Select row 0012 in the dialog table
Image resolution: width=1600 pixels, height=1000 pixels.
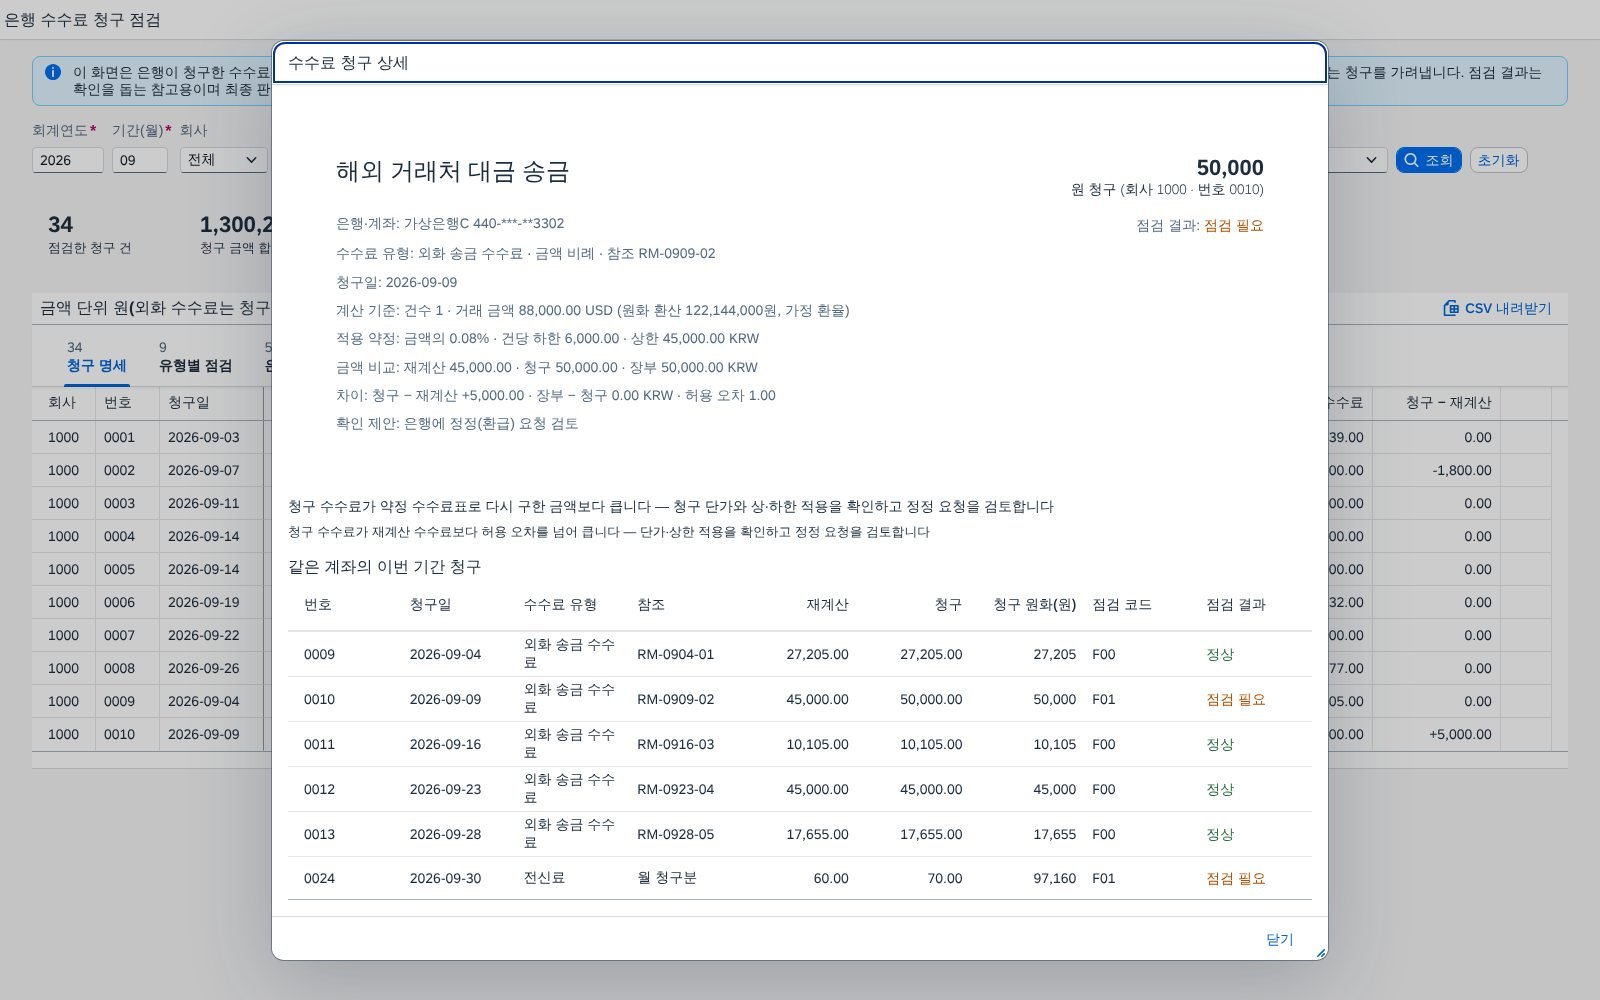800,789
